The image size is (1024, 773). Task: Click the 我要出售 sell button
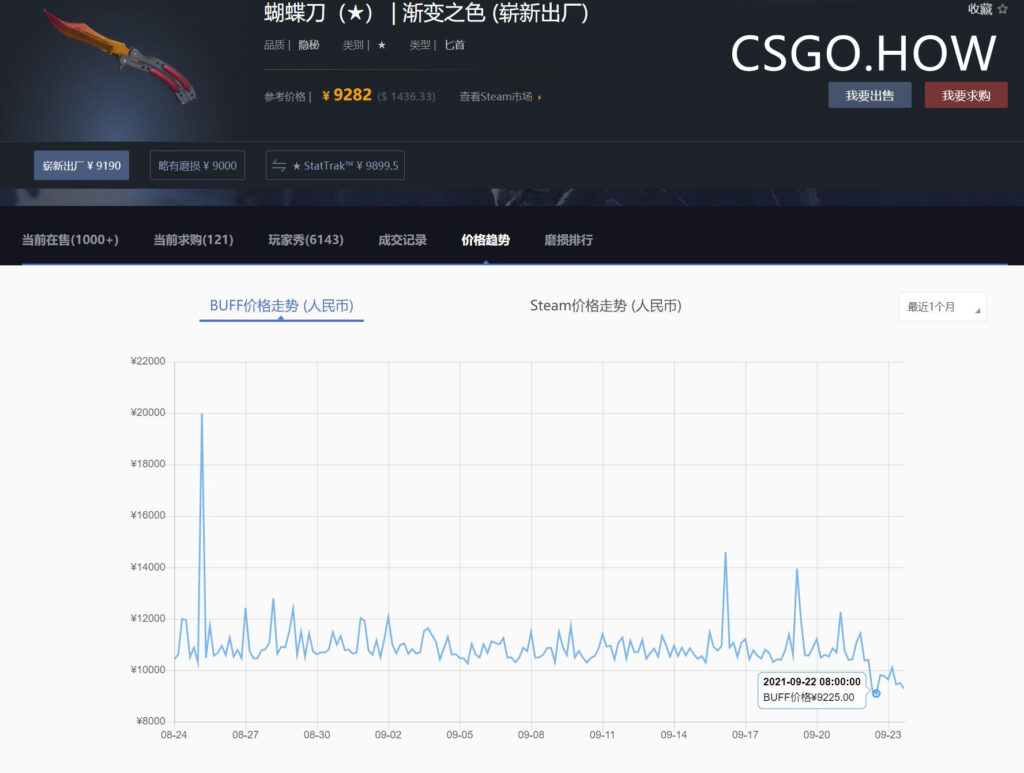click(x=869, y=95)
